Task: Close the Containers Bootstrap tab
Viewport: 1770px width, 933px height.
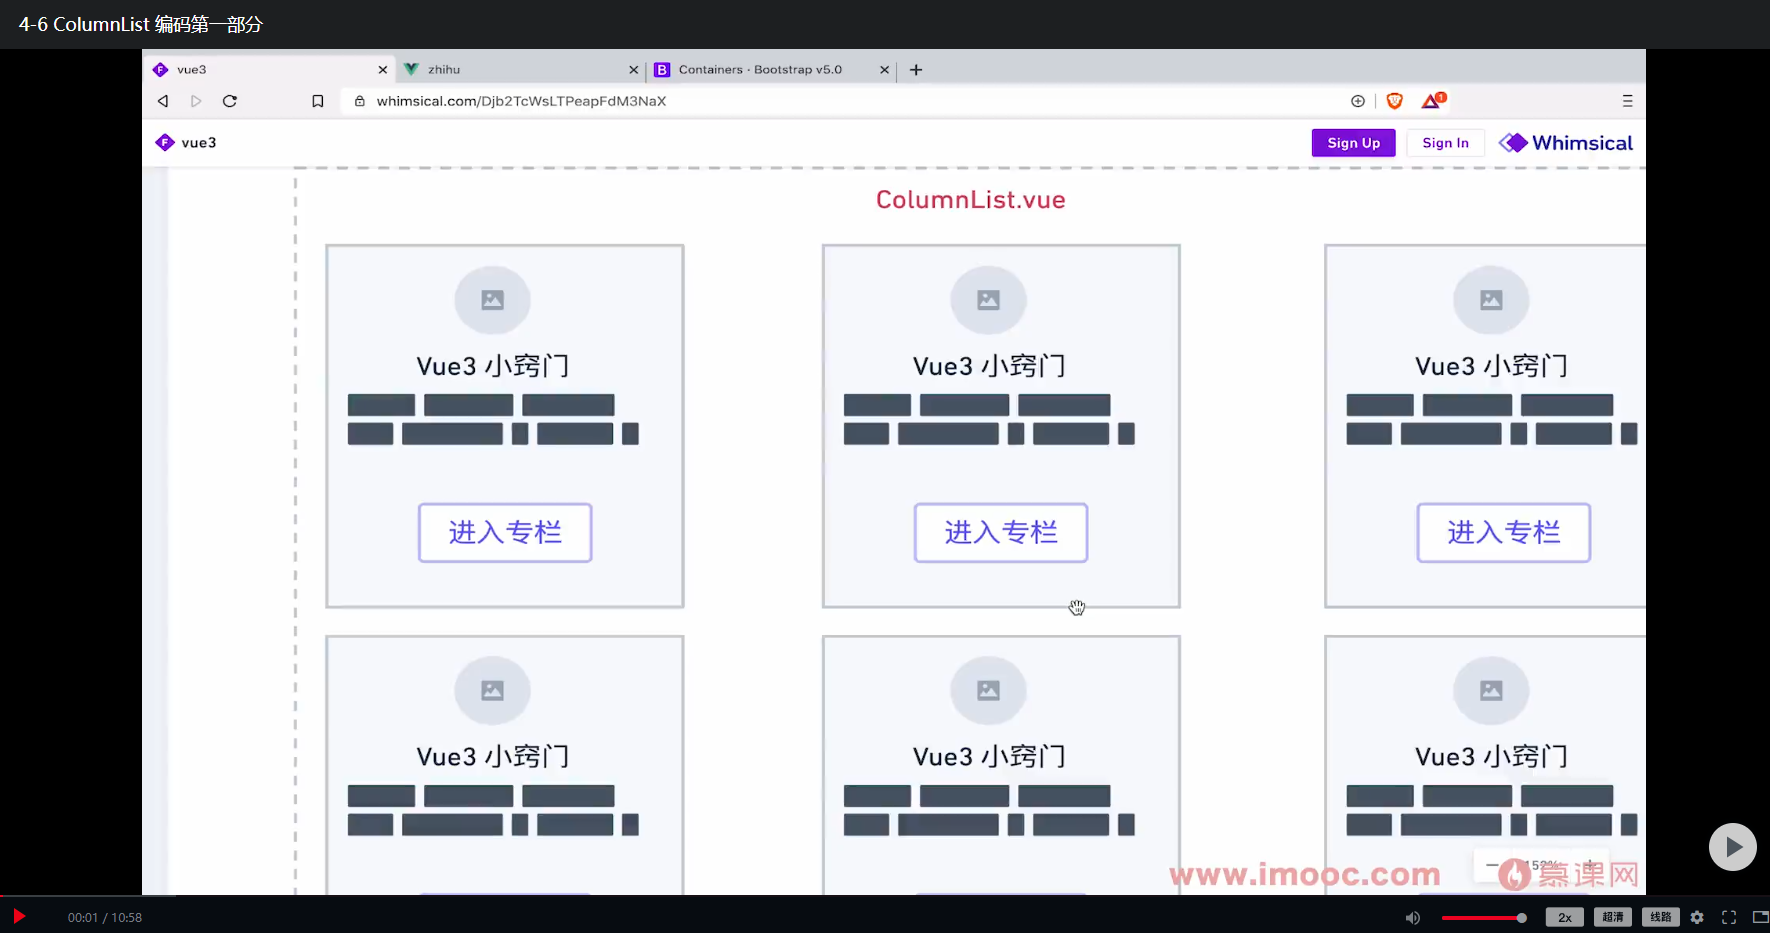Action: (x=884, y=70)
